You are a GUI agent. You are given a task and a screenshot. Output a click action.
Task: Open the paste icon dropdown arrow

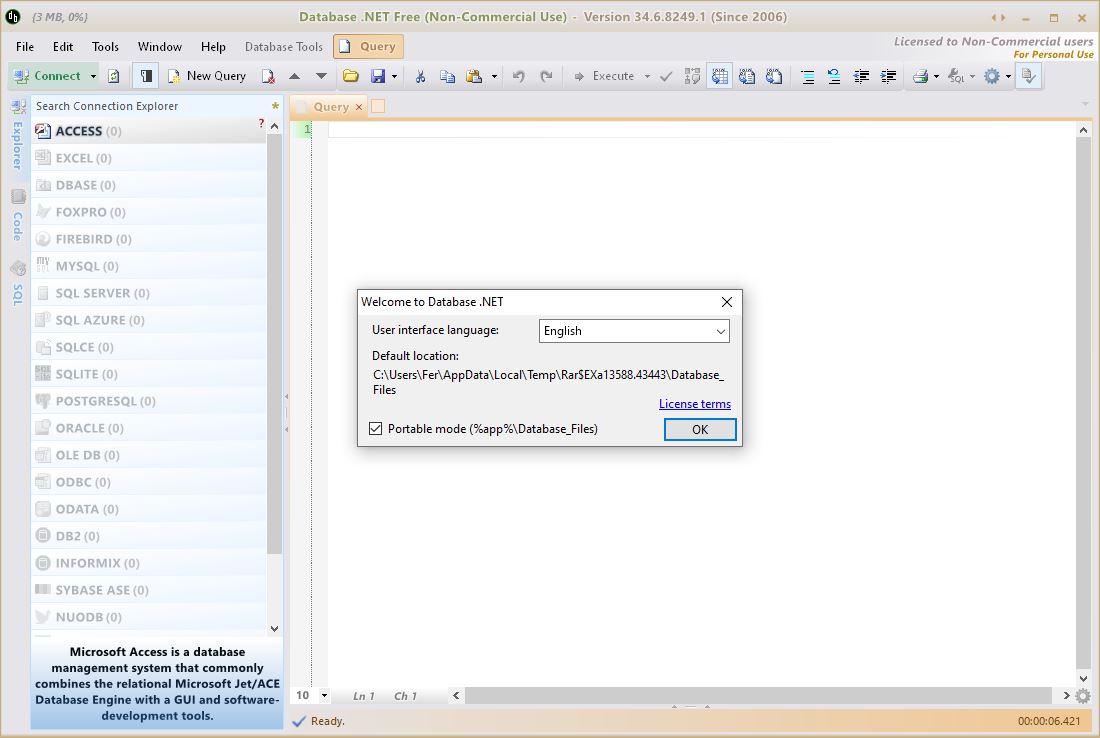click(494, 76)
